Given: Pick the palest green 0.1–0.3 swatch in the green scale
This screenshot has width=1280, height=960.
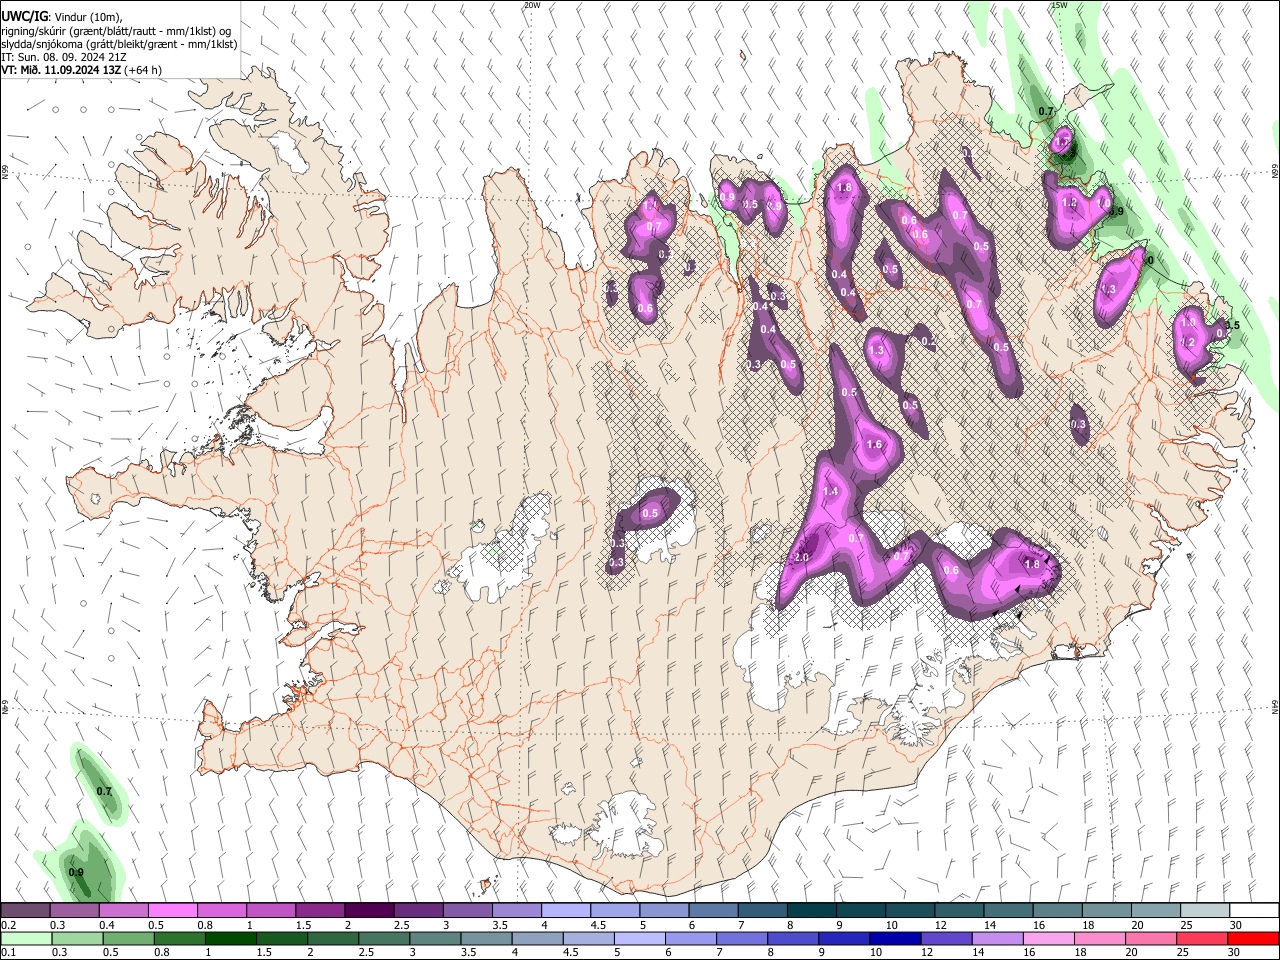Looking at the screenshot, I should (26, 939).
